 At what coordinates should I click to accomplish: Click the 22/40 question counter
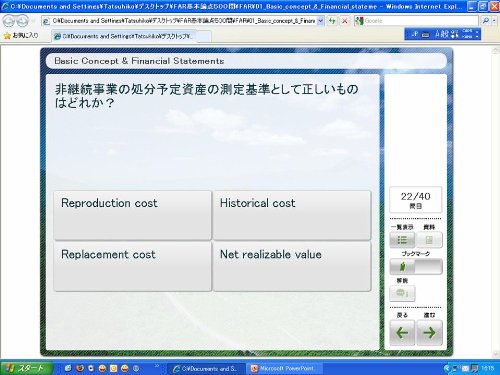(x=416, y=200)
